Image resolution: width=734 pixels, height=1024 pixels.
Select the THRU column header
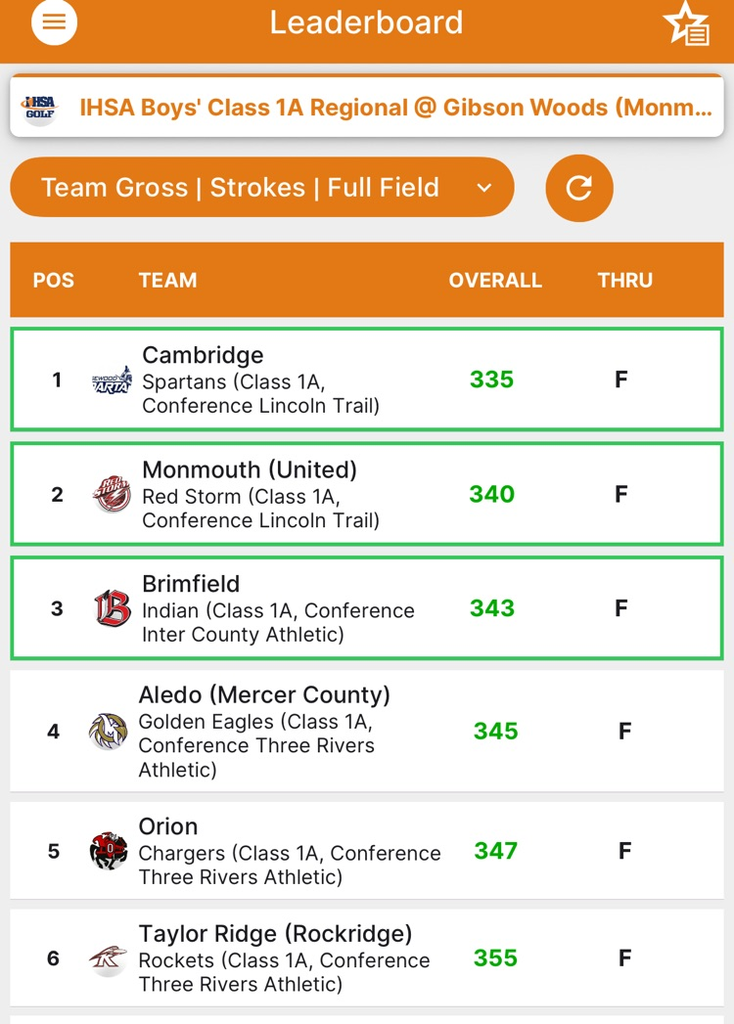(x=625, y=281)
